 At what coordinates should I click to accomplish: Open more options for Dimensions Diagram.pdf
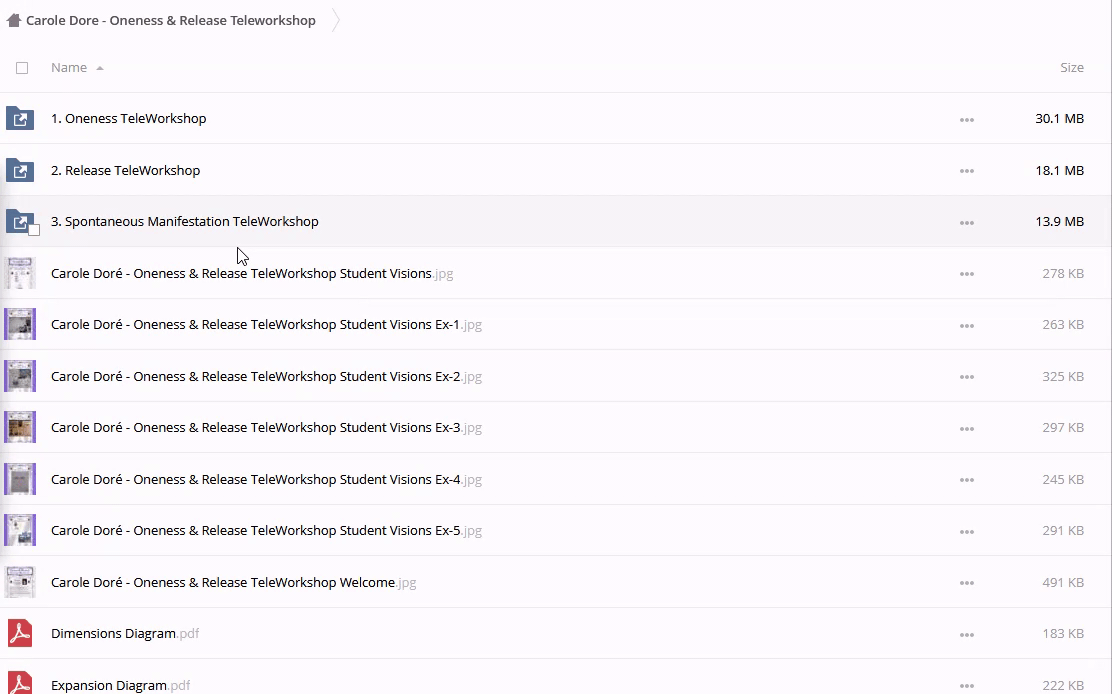(966, 634)
